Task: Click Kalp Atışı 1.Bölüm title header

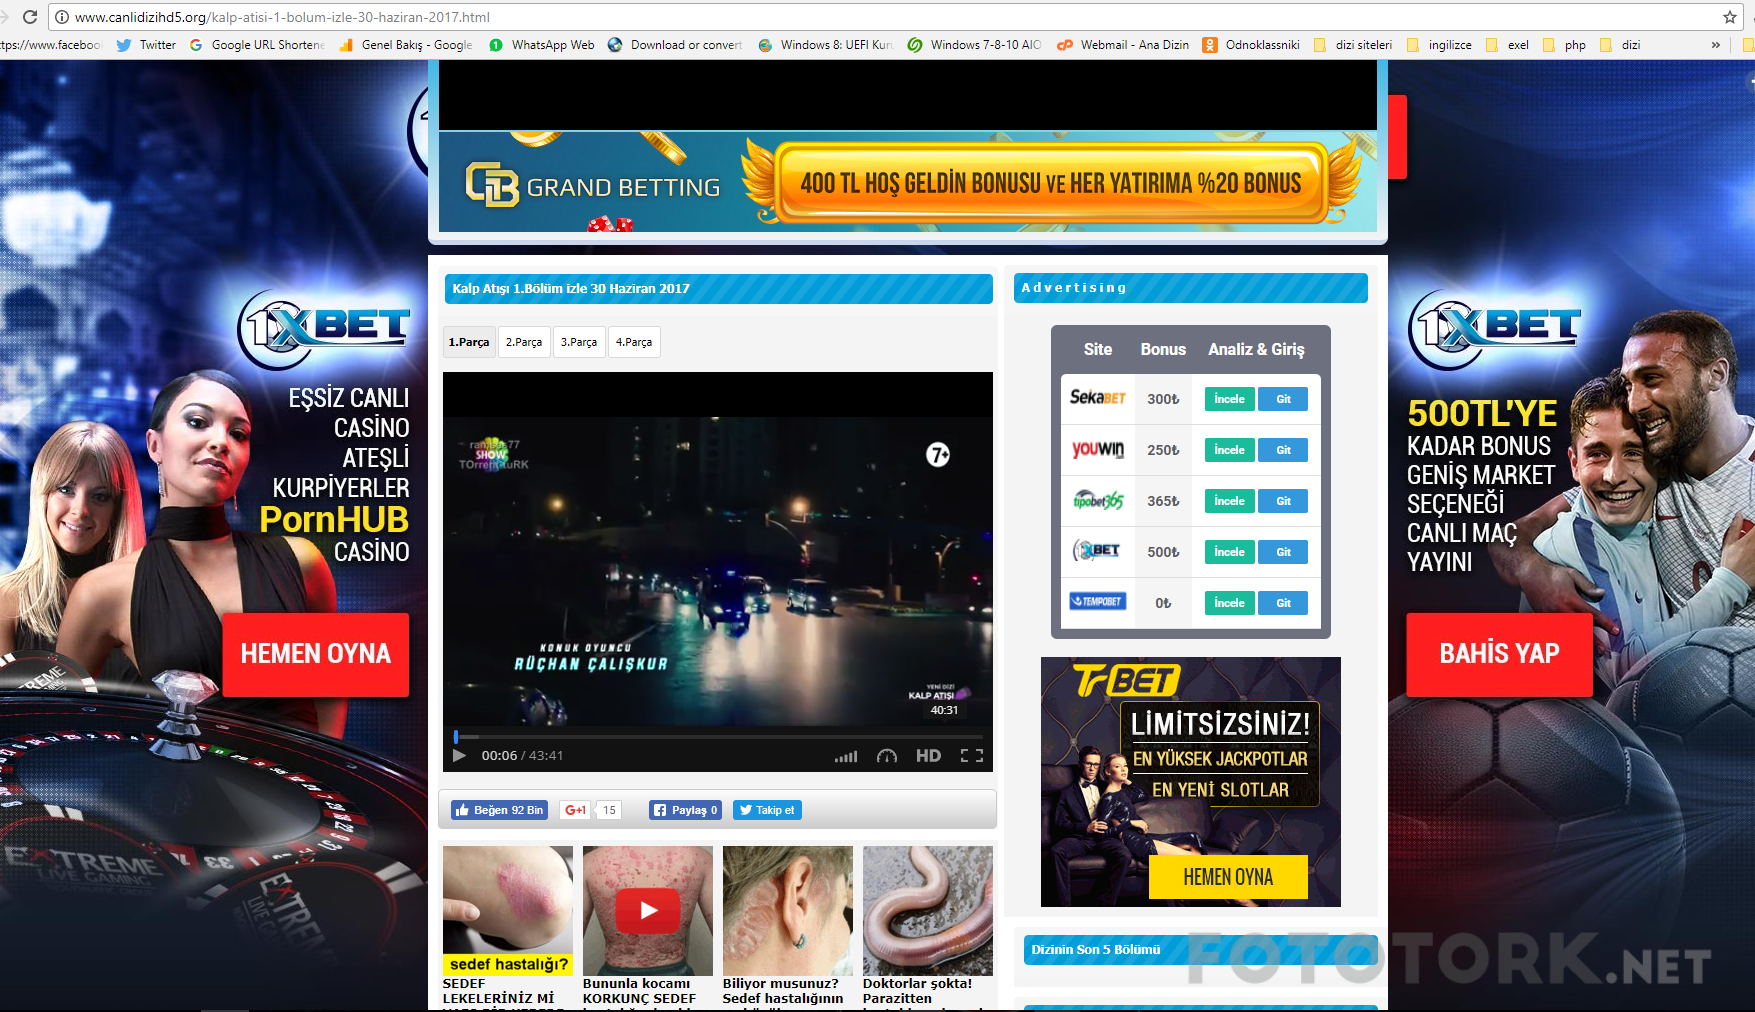Action: coord(719,289)
